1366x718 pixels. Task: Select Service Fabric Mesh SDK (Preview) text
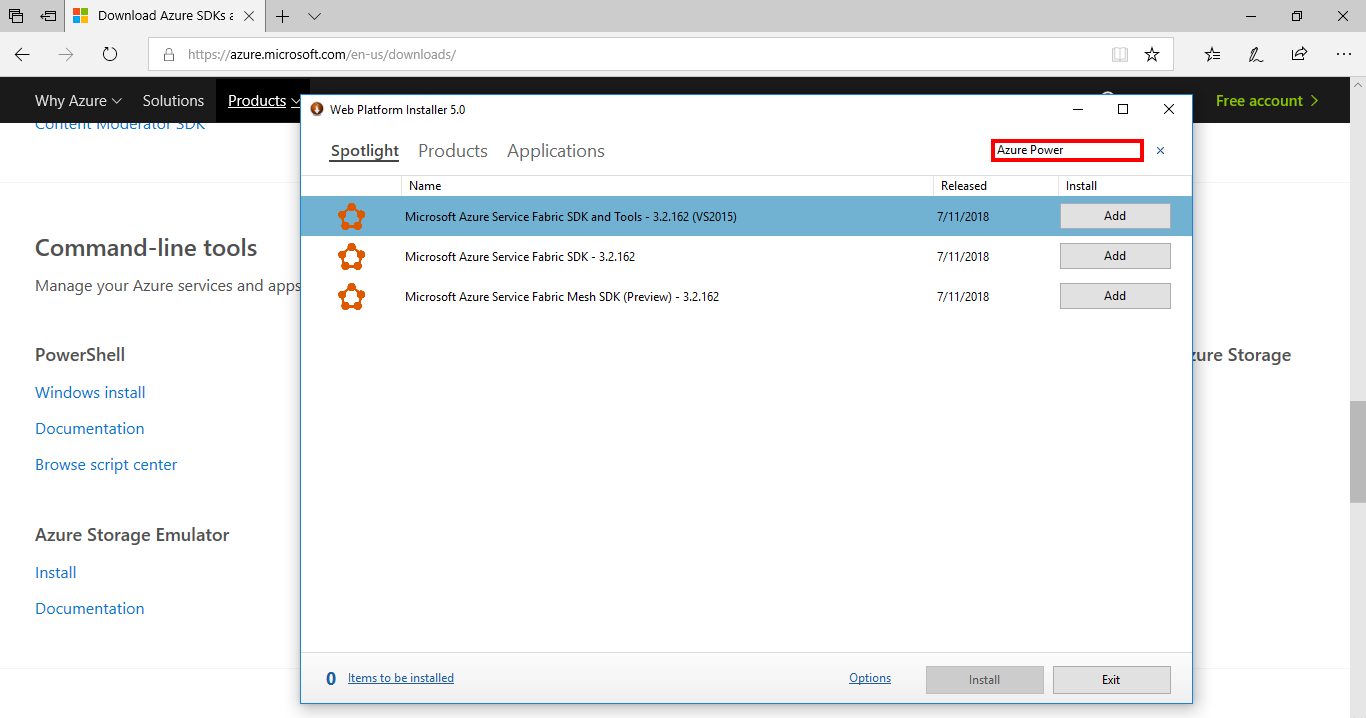[x=562, y=297]
